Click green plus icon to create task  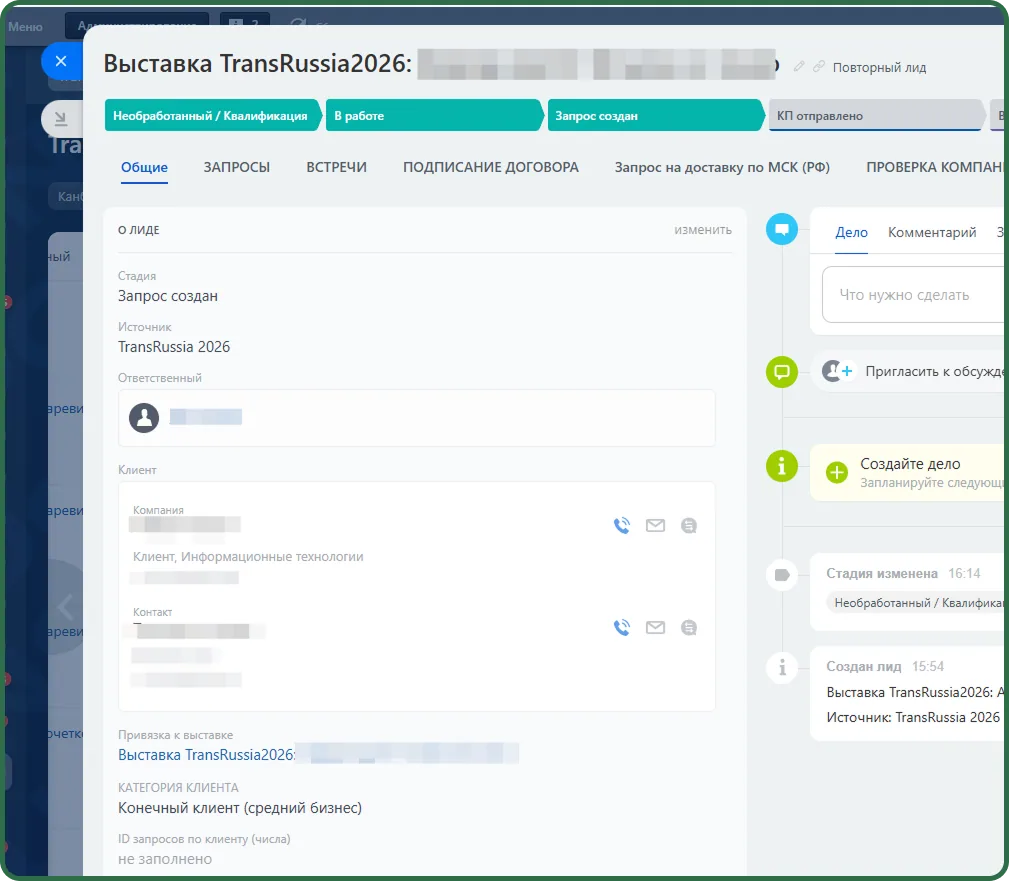pos(837,472)
